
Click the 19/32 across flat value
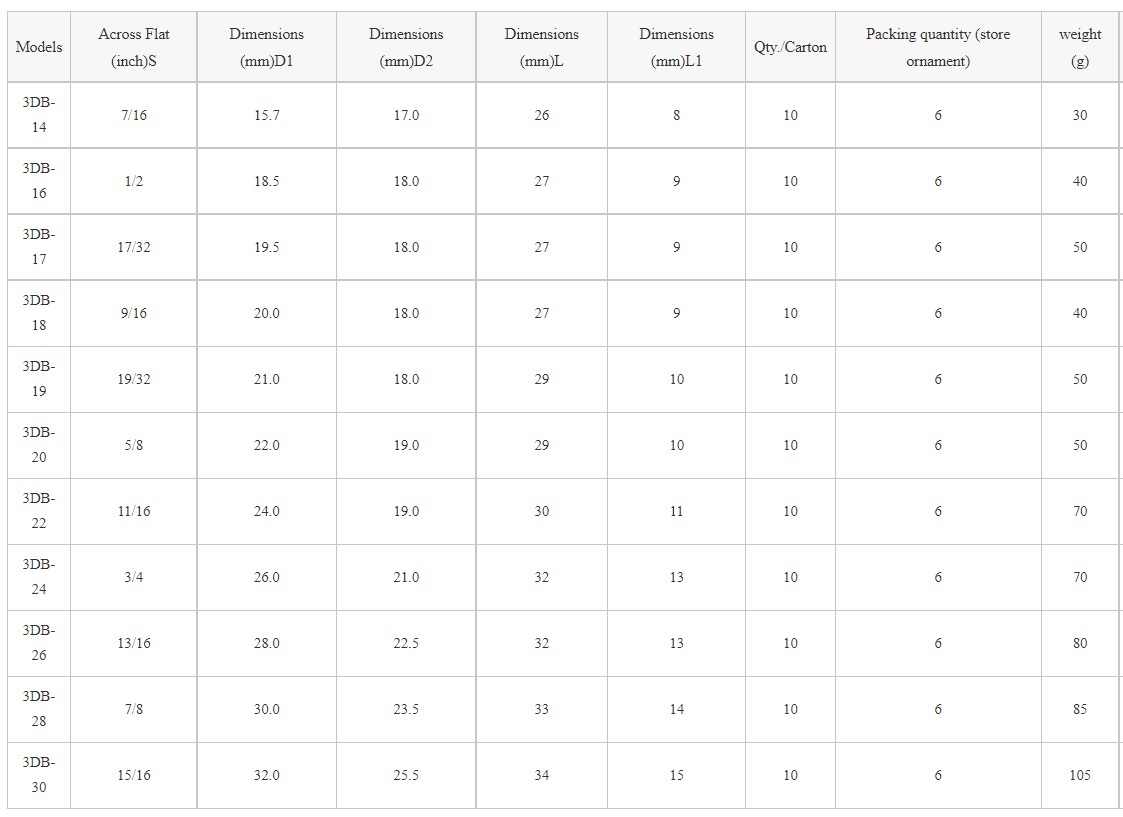(134, 379)
